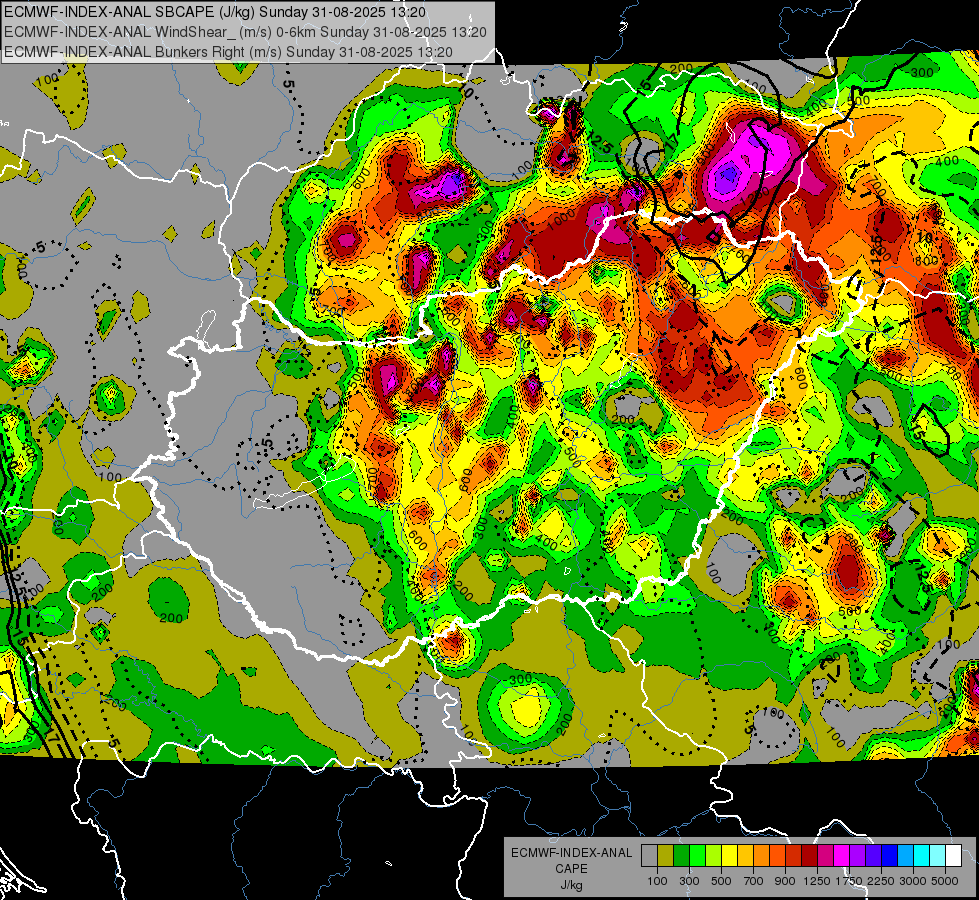Click the yellow-green legend swatch
Viewport: 979px width, 900px height.
coord(714,855)
